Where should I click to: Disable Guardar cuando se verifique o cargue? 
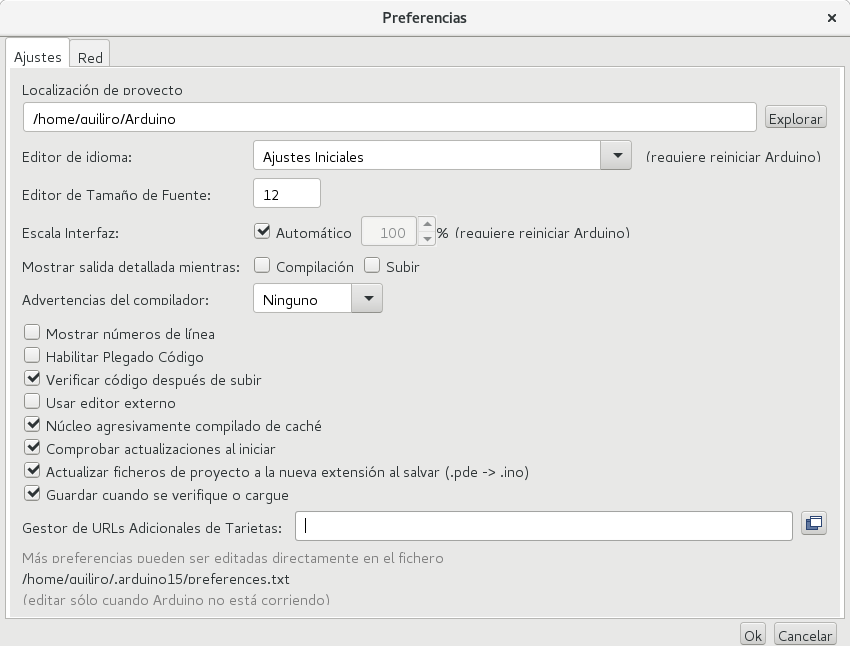pyautogui.click(x=31, y=494)
